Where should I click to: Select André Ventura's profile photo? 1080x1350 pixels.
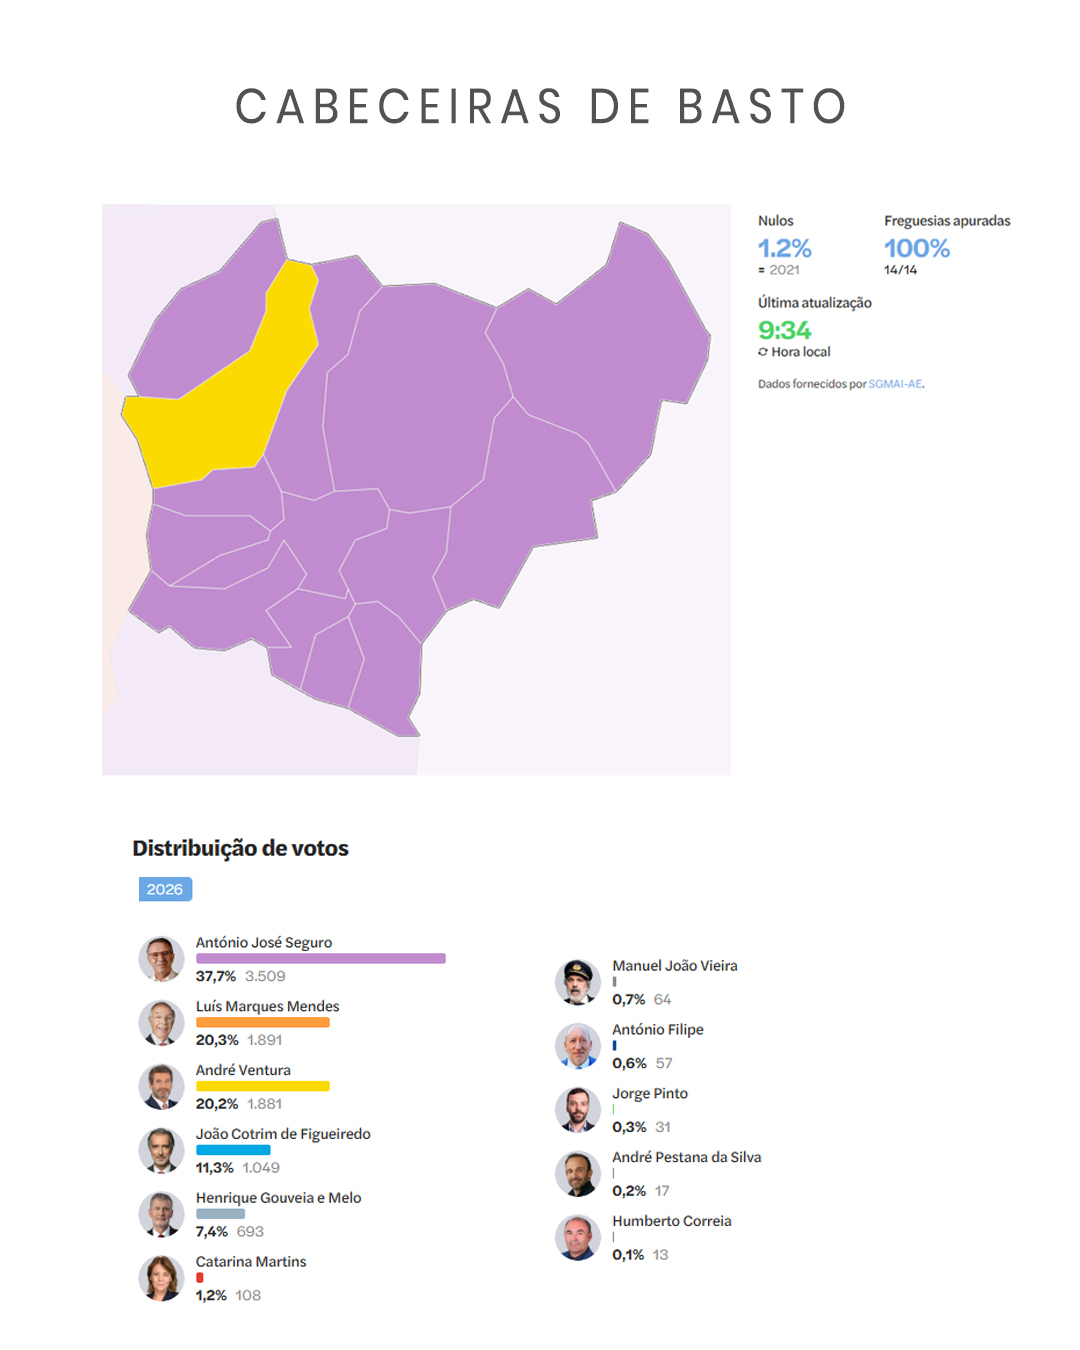tap(161, 1087)
